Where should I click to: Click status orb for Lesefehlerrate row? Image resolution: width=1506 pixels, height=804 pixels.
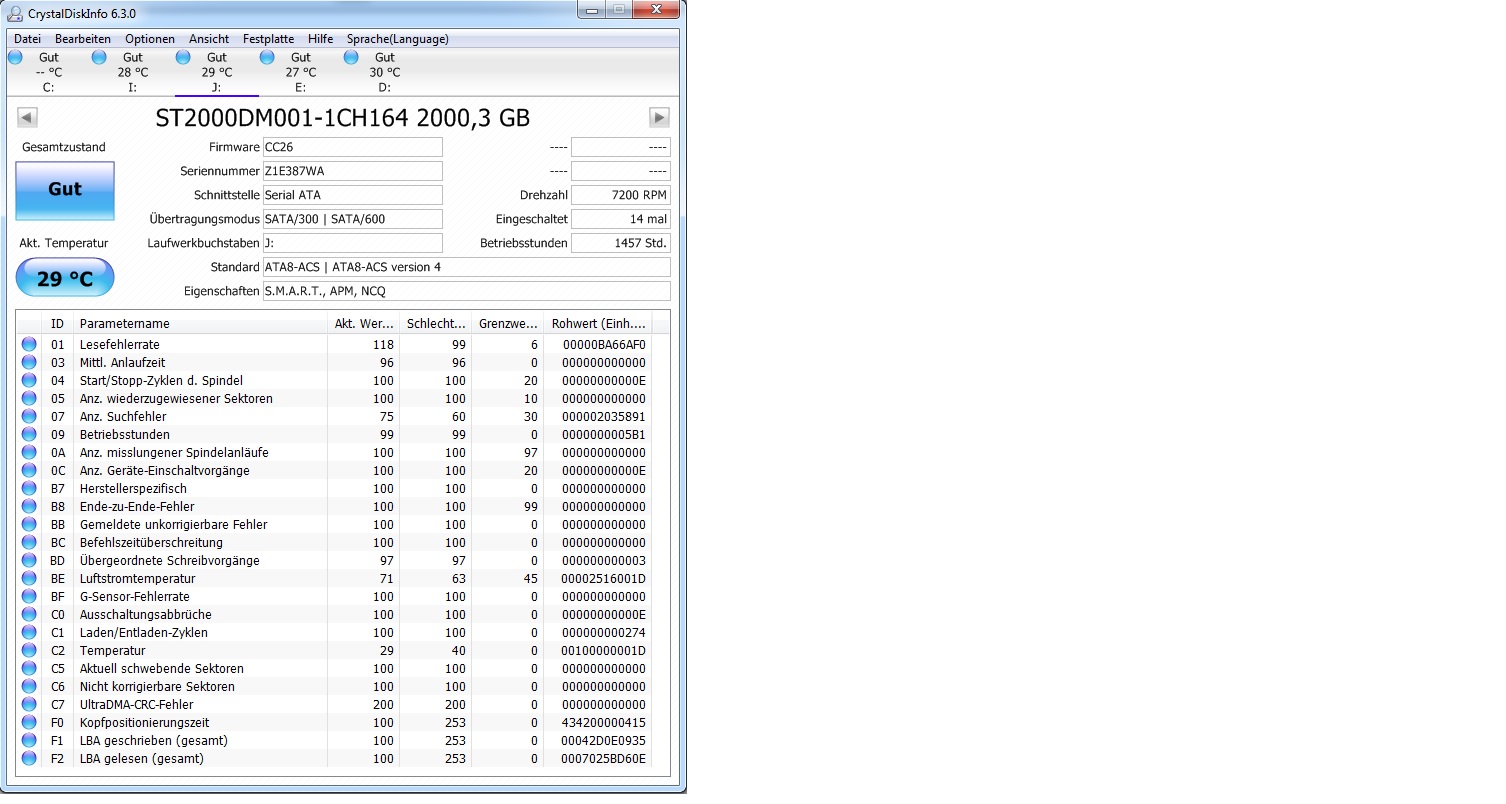29,344
